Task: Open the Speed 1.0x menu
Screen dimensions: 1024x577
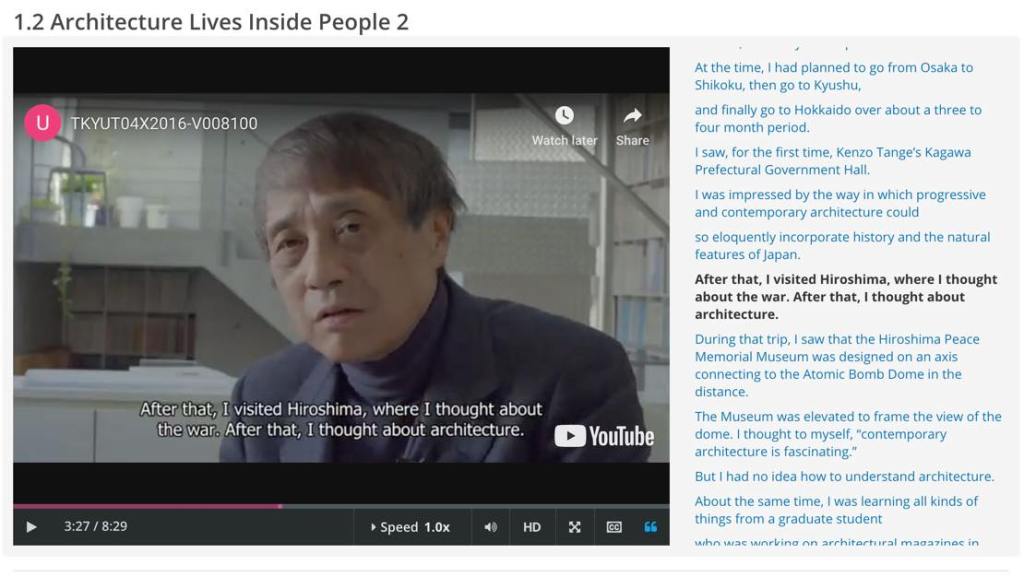Action: (411, 527)
